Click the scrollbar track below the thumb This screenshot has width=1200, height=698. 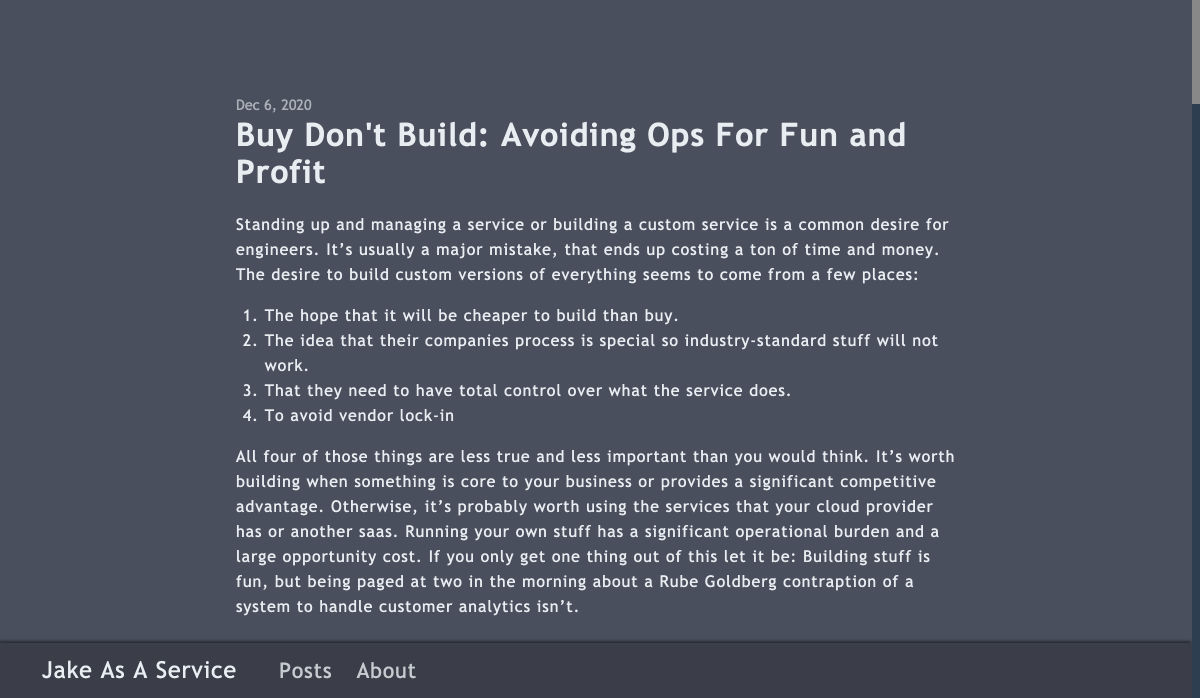[x=1195, y=400]
